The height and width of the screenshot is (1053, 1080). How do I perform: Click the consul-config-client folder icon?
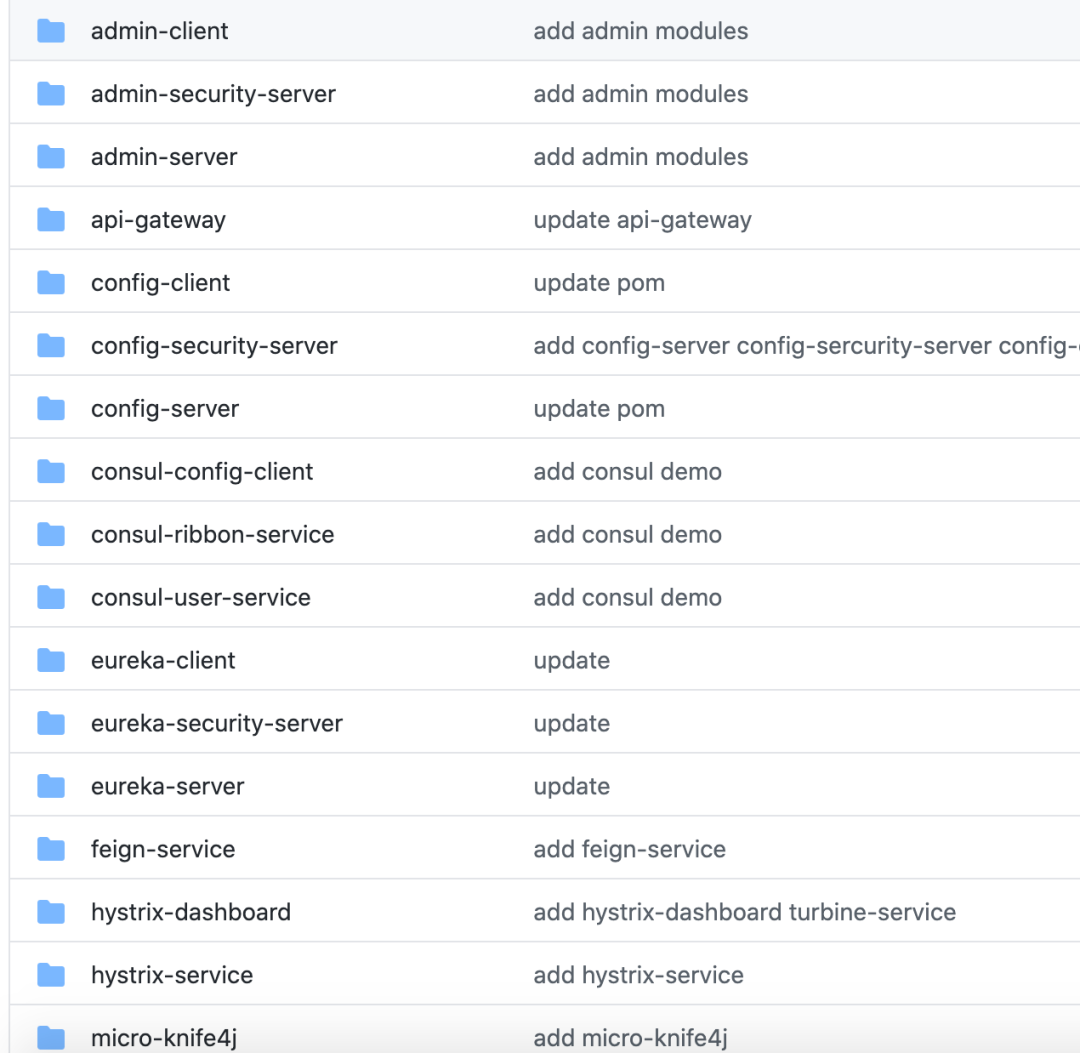pyautogui.click(x=51, y=471)
